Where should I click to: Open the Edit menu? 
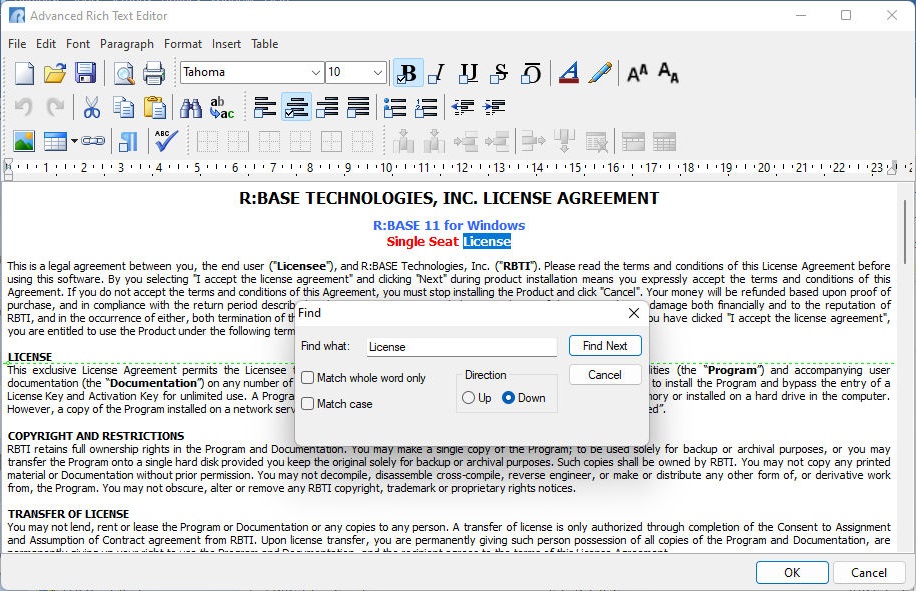[46, 44]
